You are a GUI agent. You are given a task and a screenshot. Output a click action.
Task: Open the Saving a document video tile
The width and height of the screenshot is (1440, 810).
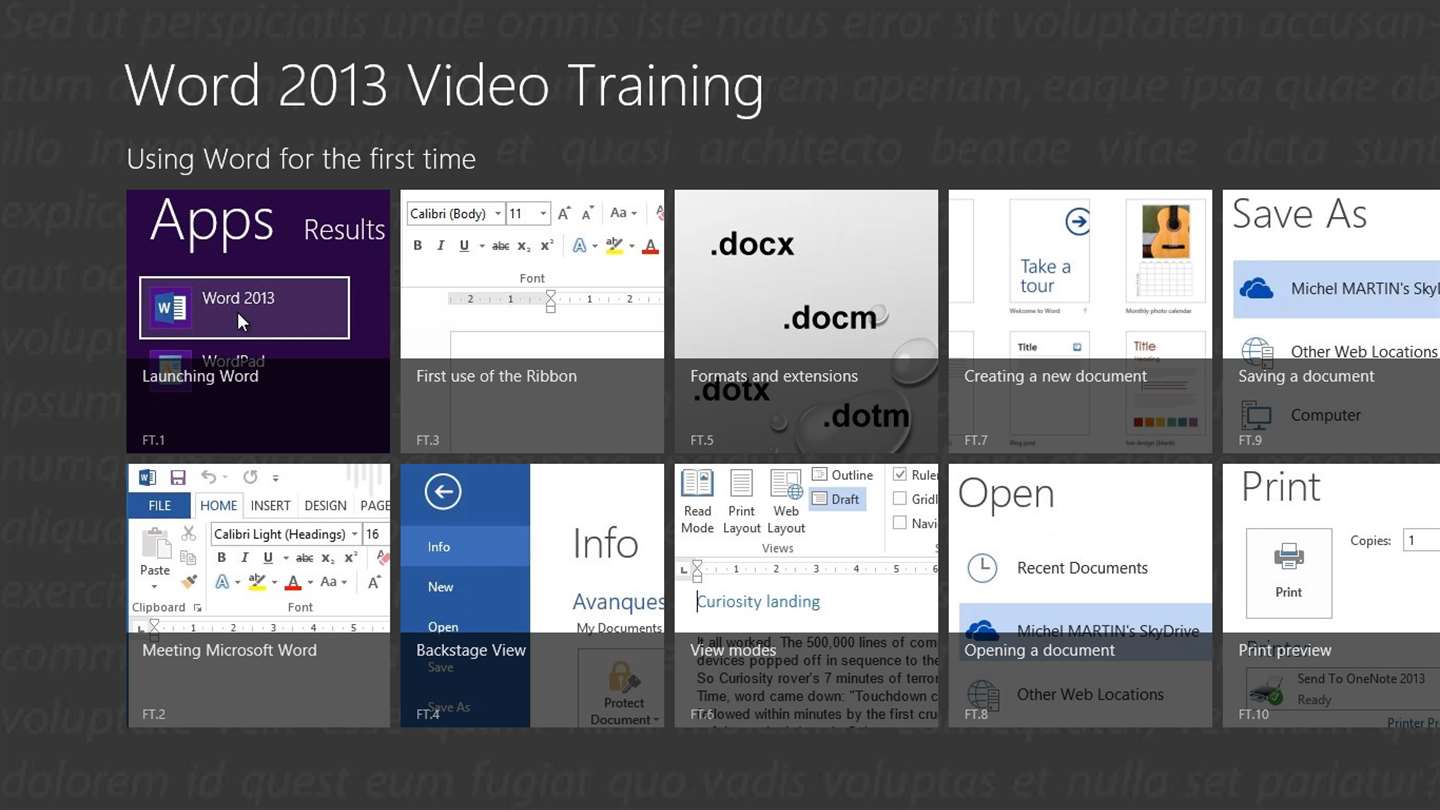click(x=1331, y=321)
